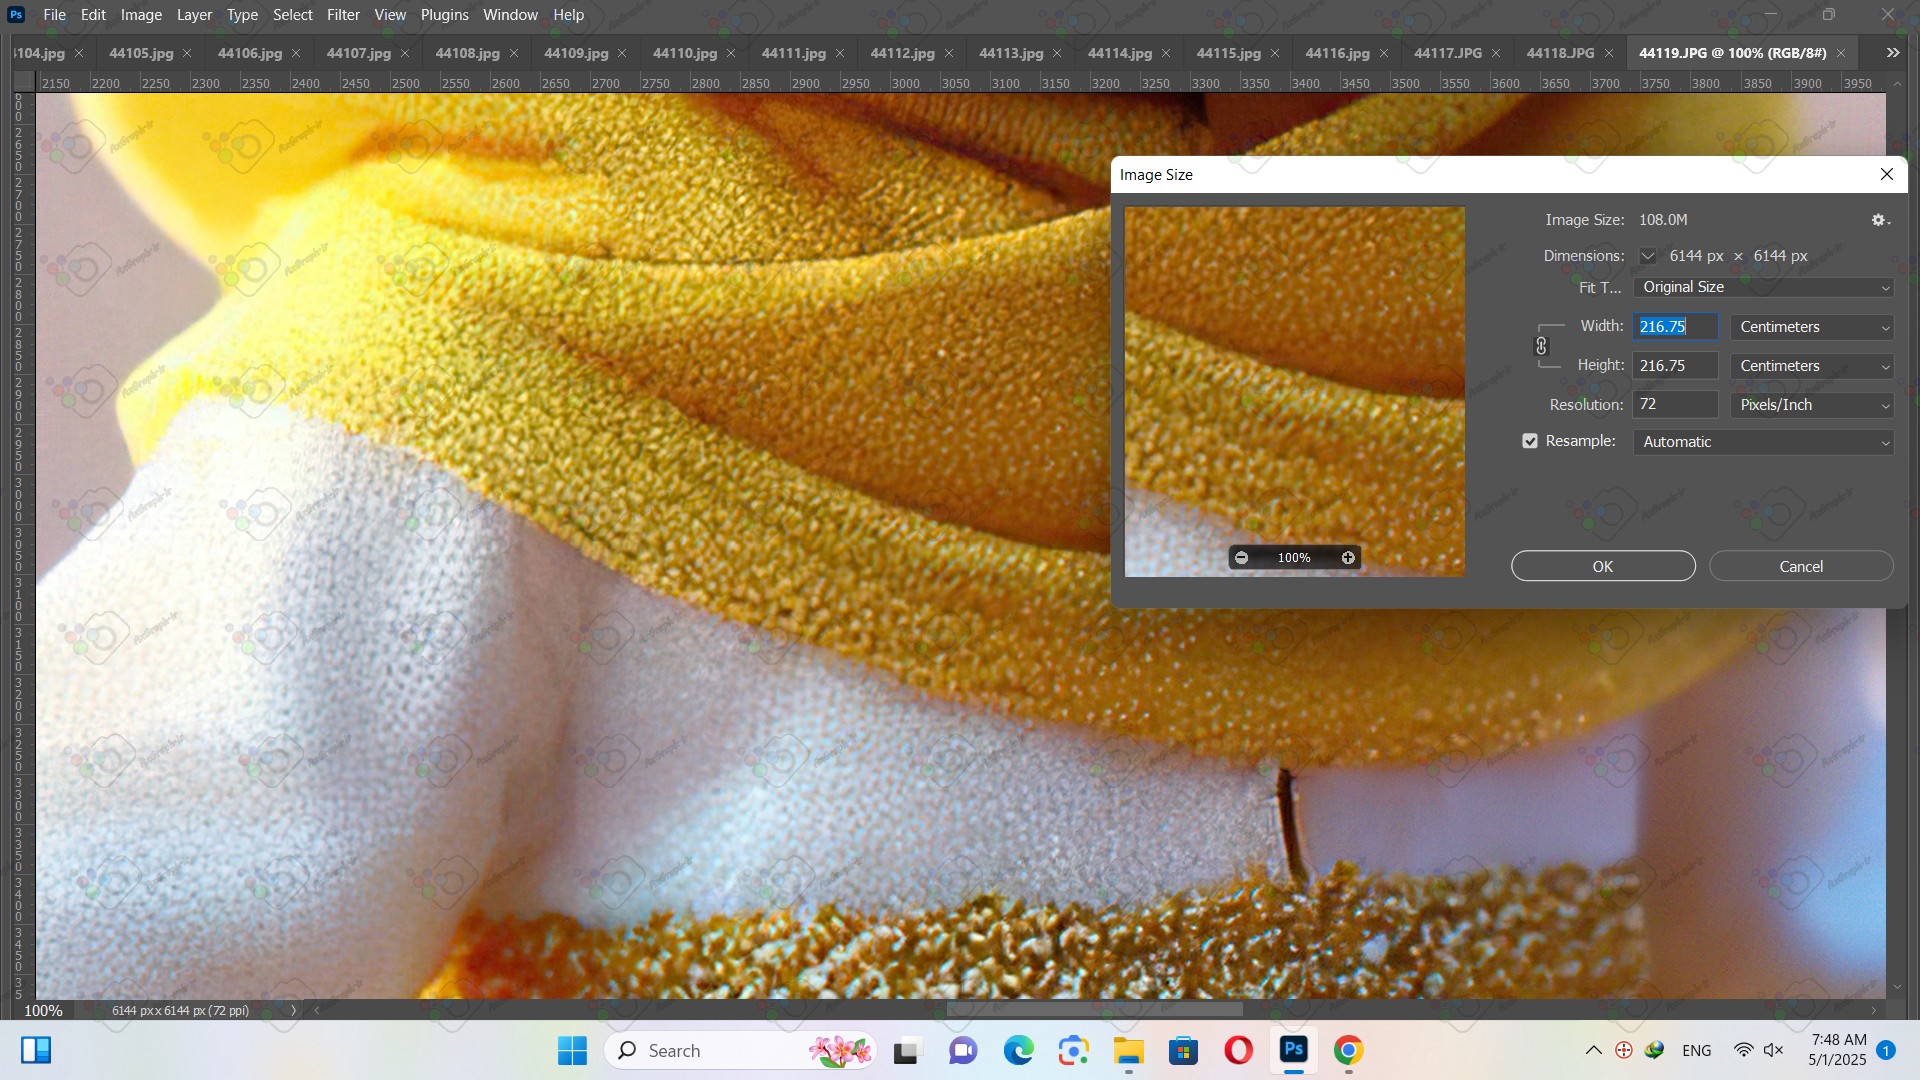Uncheck the Resample checkbox
The height and width of the screenshot is (1080, 1920).
tap(1530, 441)
